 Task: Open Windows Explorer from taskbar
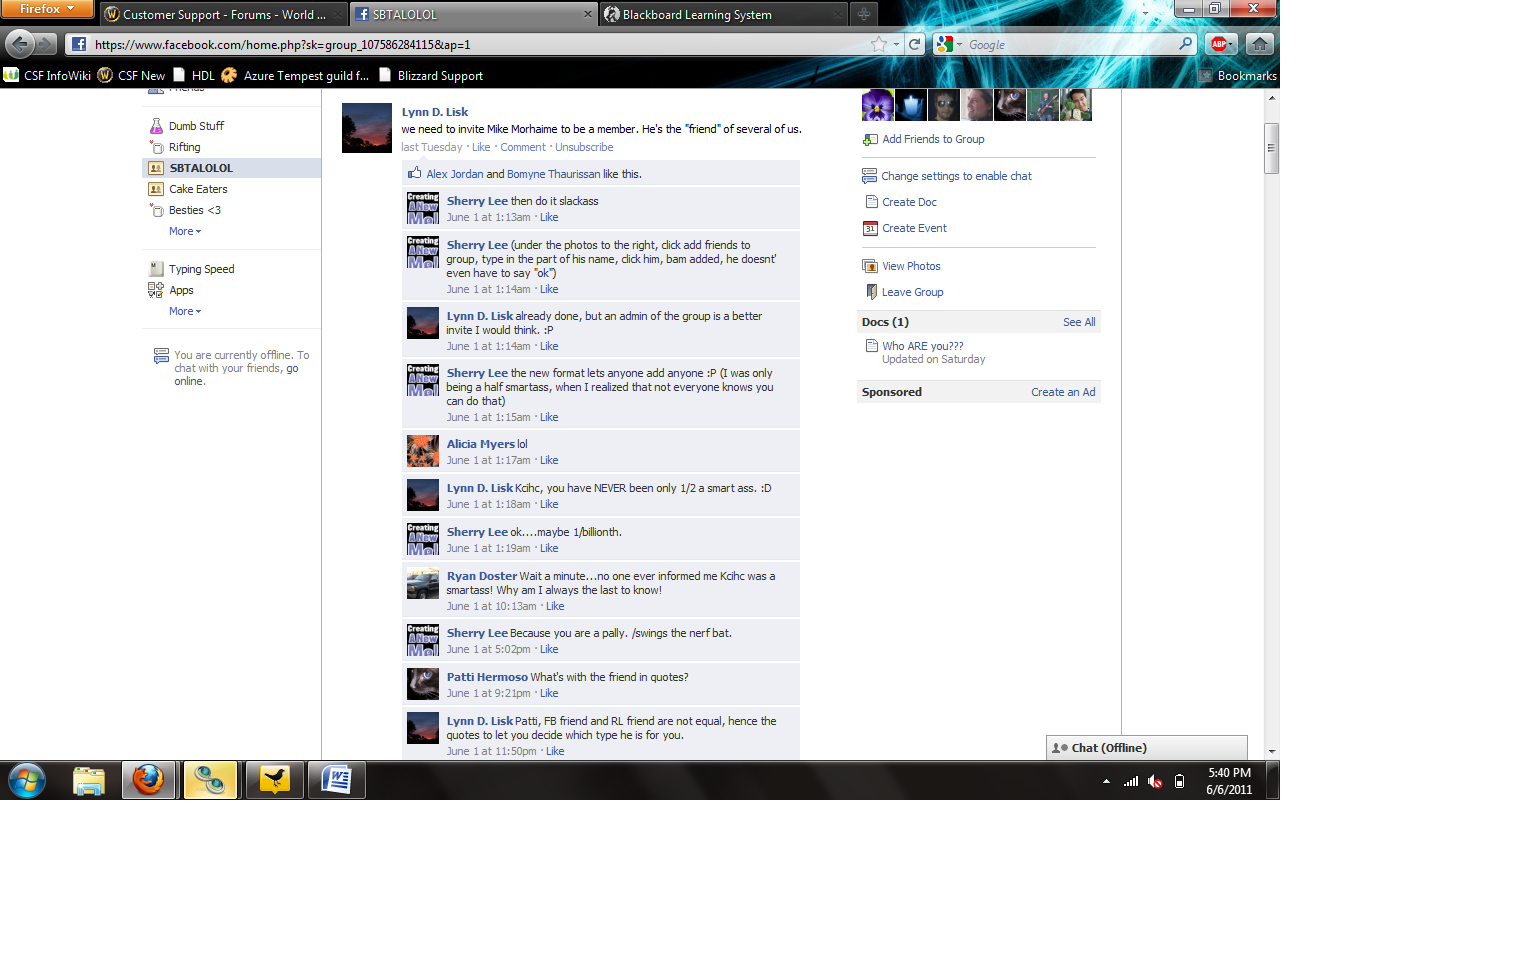[x=89, y=780]
